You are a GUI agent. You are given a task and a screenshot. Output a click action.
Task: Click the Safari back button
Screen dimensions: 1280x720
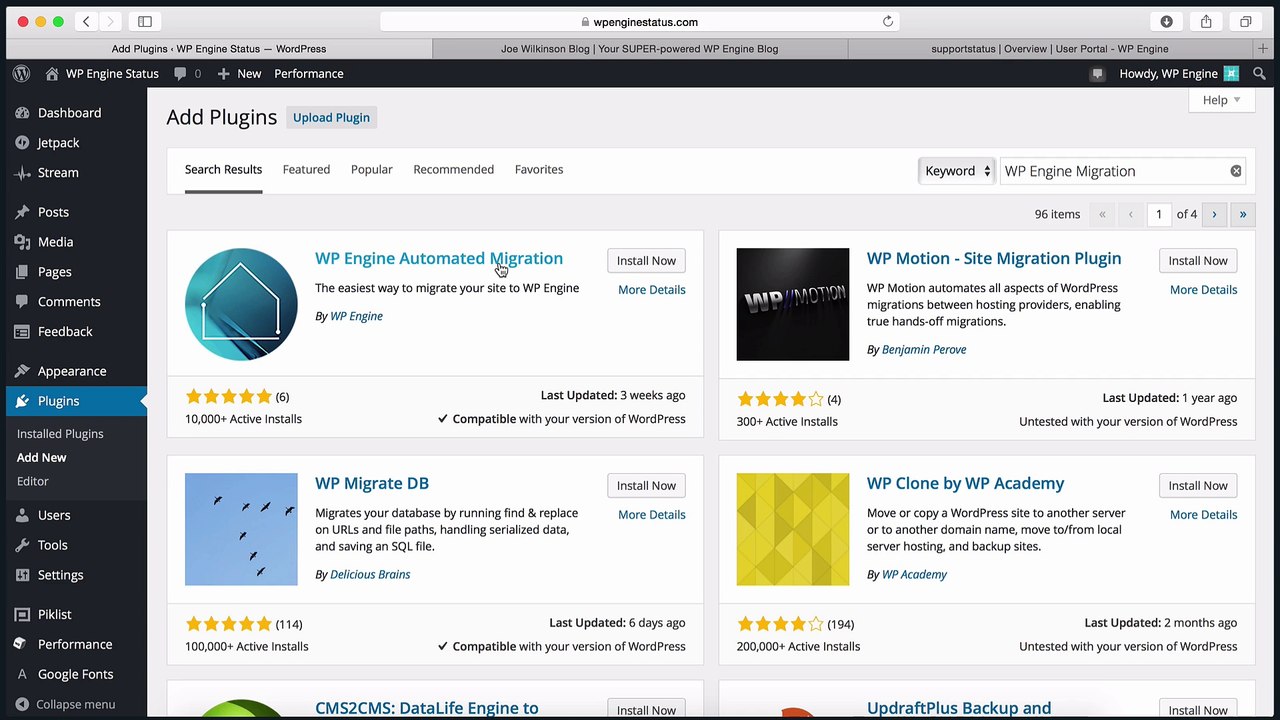click(86, 21)
